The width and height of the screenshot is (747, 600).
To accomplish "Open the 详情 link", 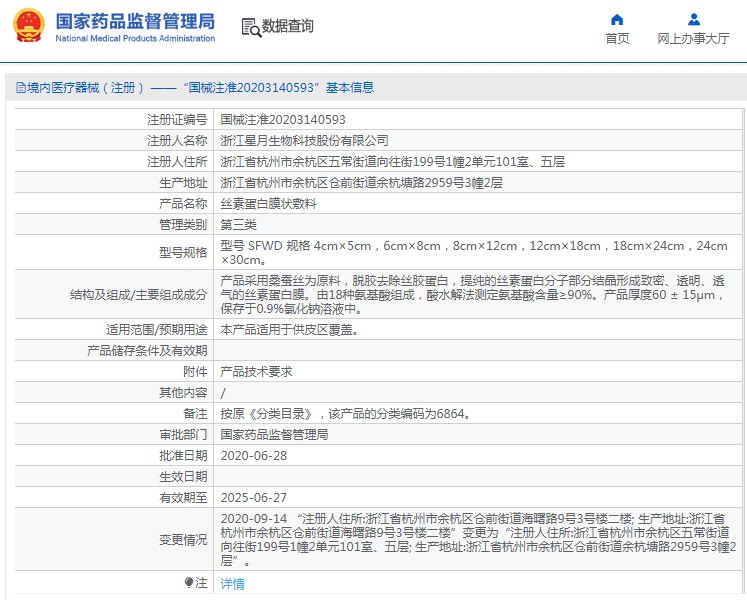I will [x=232, y=583].
